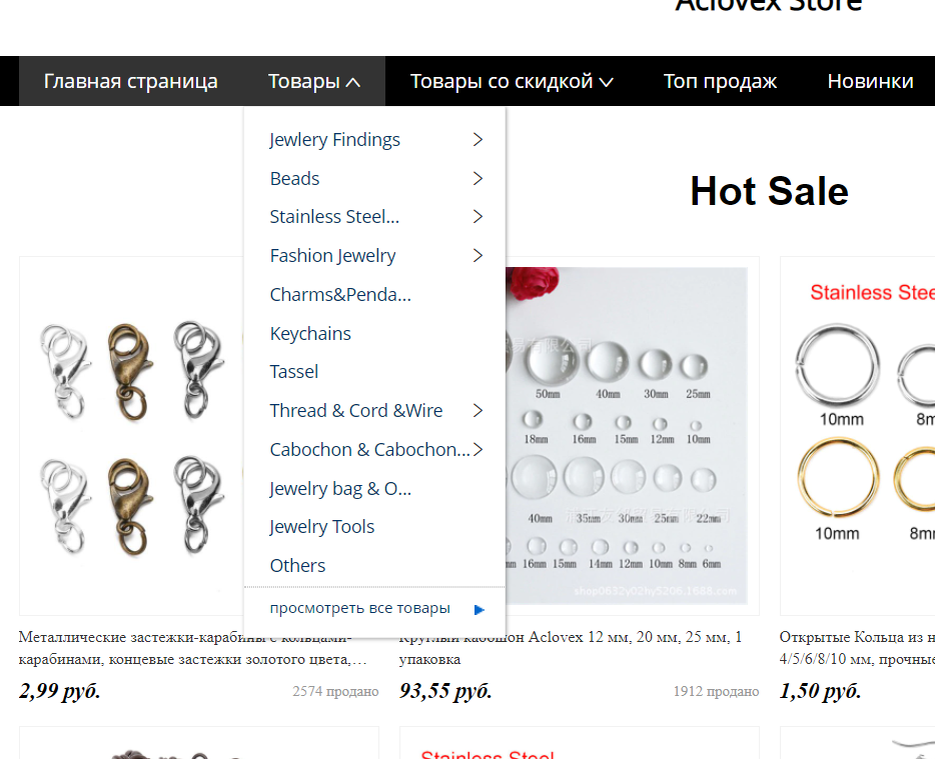Open the lobster clasps product image
This screenshot has height=759, width=935.
(132, 436)
